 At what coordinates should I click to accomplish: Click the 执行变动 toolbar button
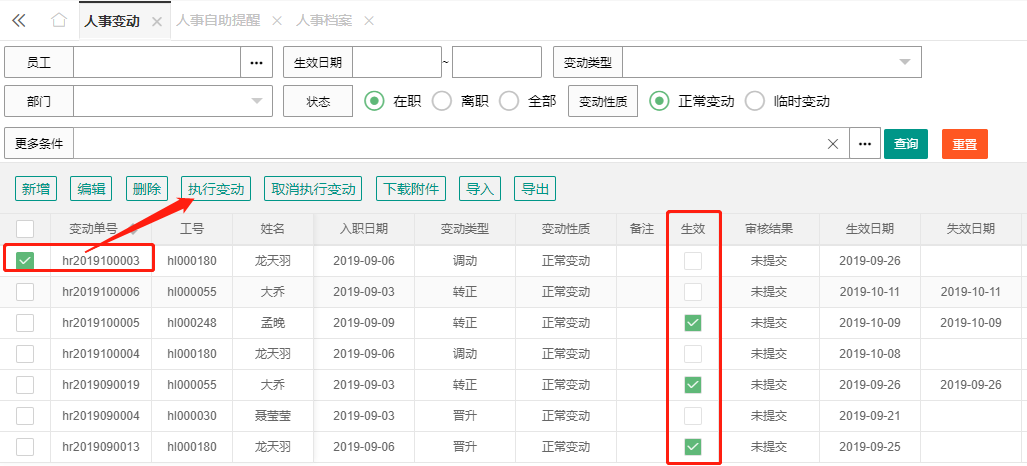216,189
